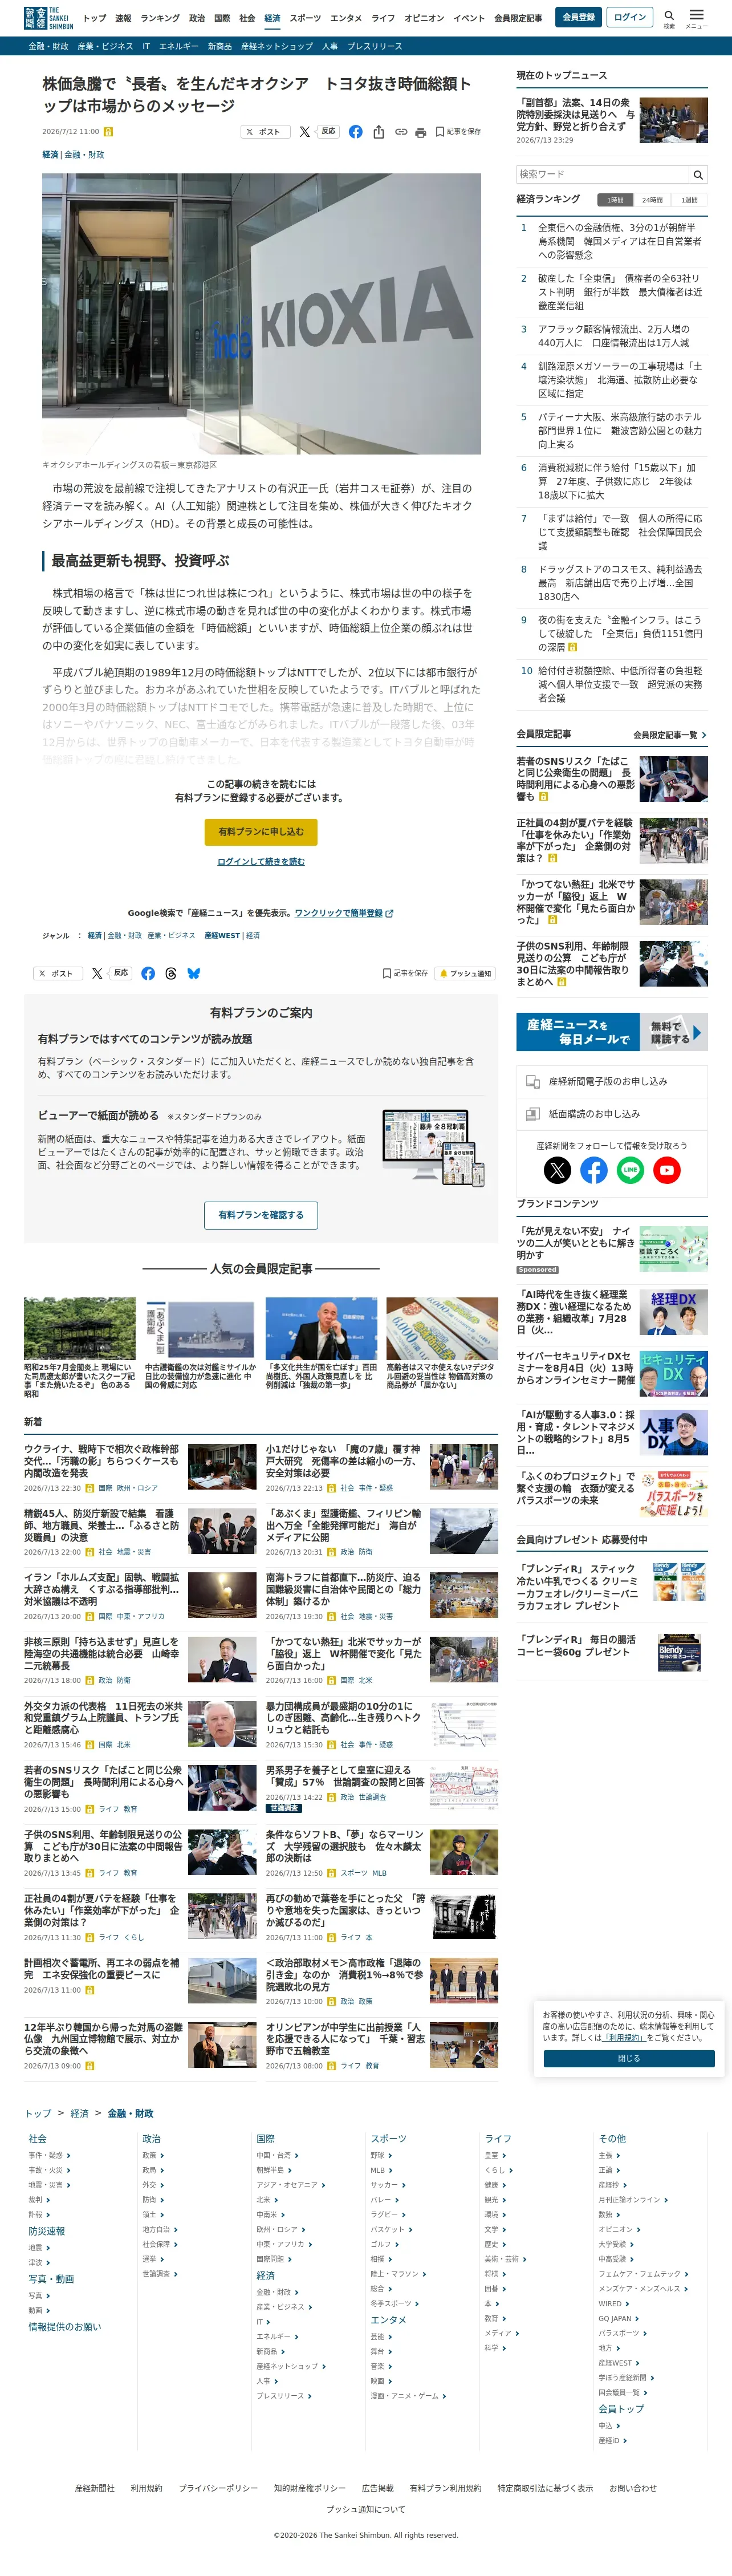Switch ranking to 24時間 tab
Image resolution: width=732 pixels, height=2576 pixels.
pyautogui.click(x=652, y=200)
